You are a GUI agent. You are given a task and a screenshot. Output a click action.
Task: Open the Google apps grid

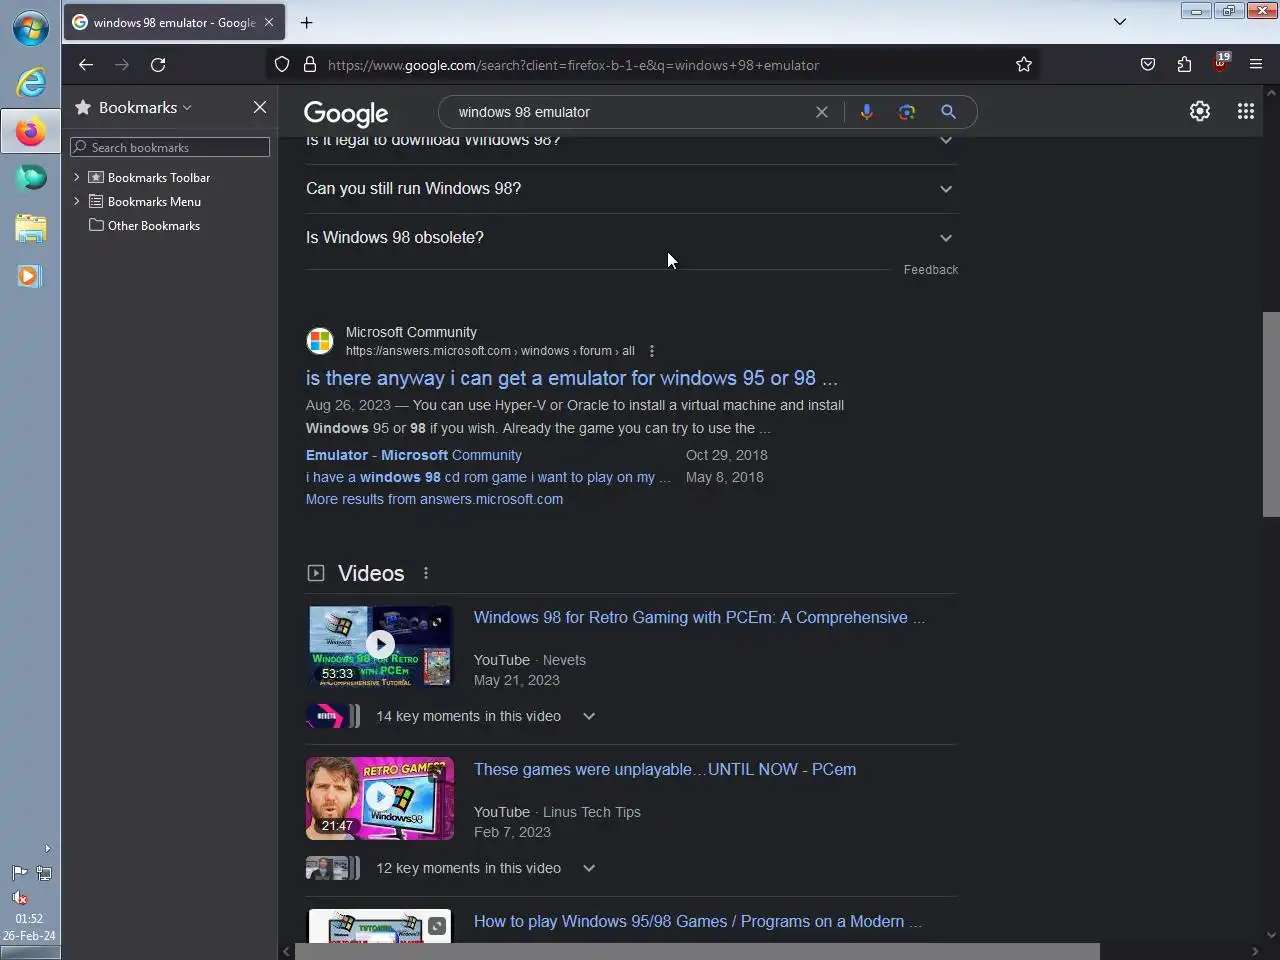(x=1246, y=111)
